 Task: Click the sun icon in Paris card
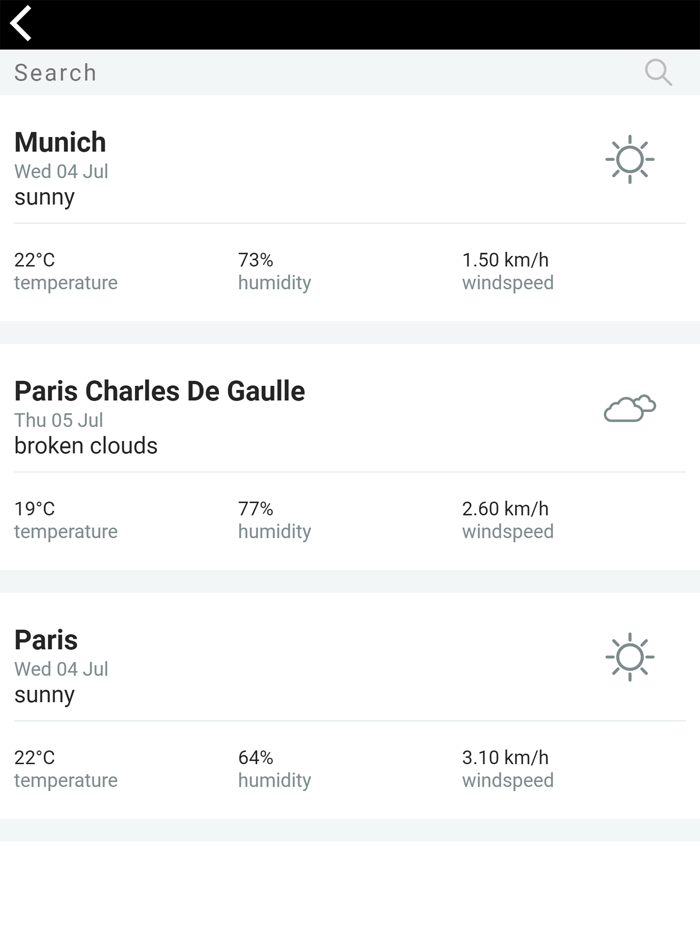coord(630,658)
